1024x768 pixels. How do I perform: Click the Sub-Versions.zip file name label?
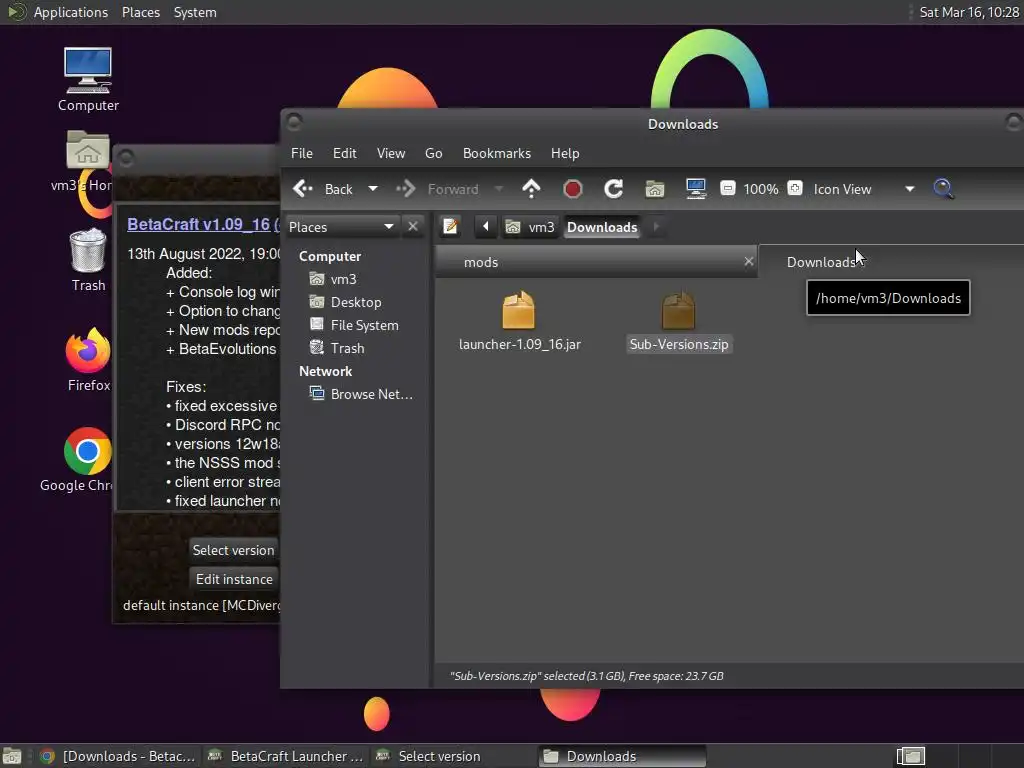[x=679, y=344]
